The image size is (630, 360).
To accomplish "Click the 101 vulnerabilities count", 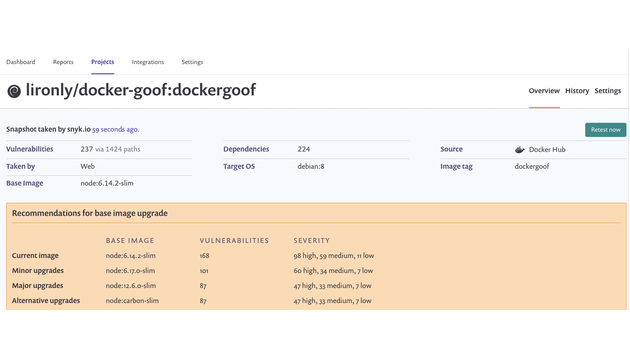I will pos(204,271).
